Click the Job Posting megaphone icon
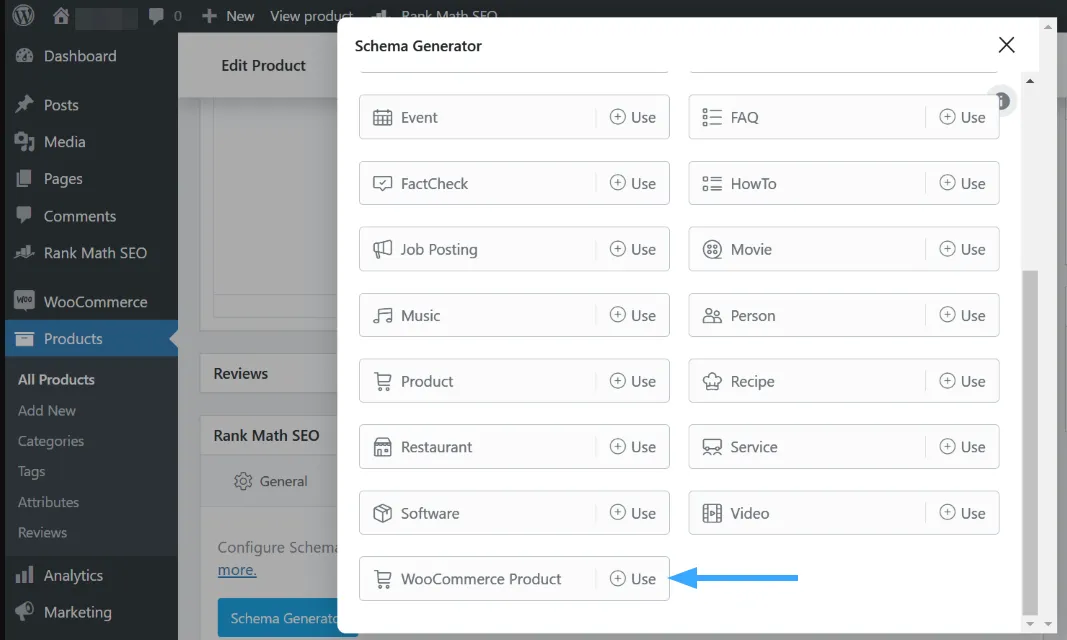The width and height of the screenshot is (1067, 640). tap(382, 249)
